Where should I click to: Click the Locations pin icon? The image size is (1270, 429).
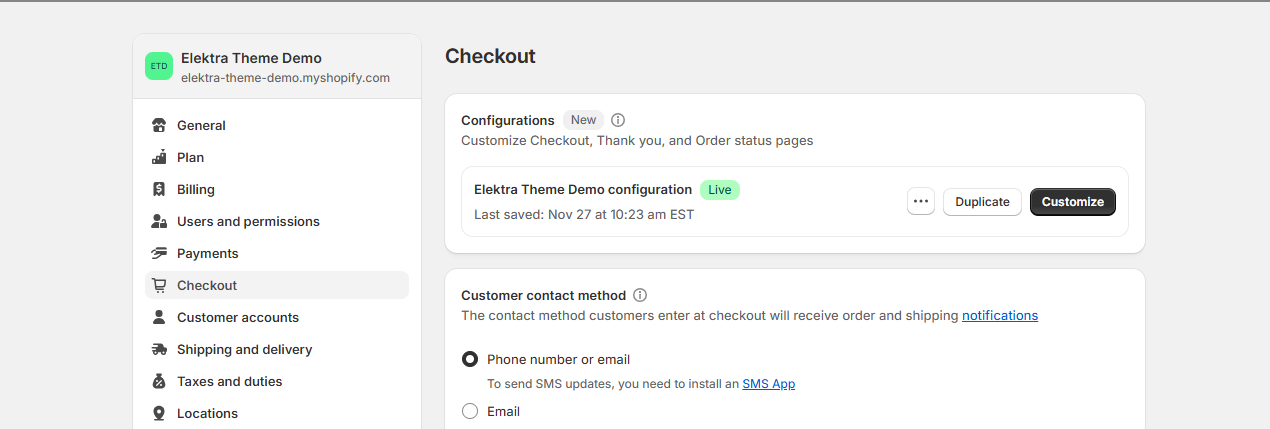159,413
